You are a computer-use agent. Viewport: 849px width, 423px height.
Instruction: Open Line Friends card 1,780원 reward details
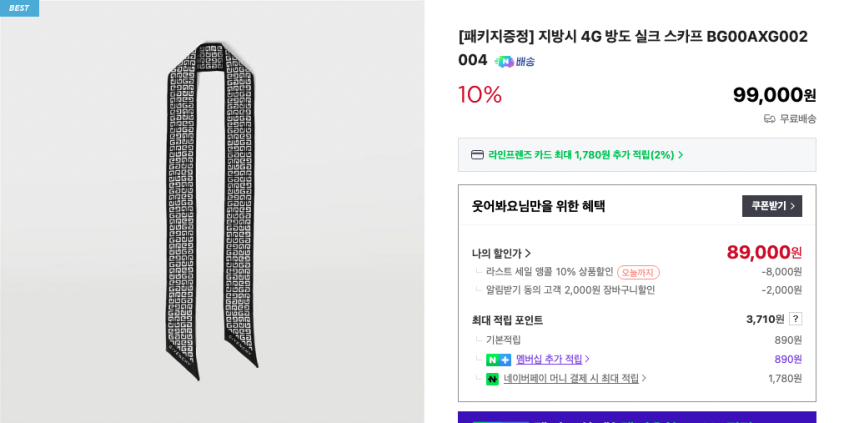click(x=585, y=155)
